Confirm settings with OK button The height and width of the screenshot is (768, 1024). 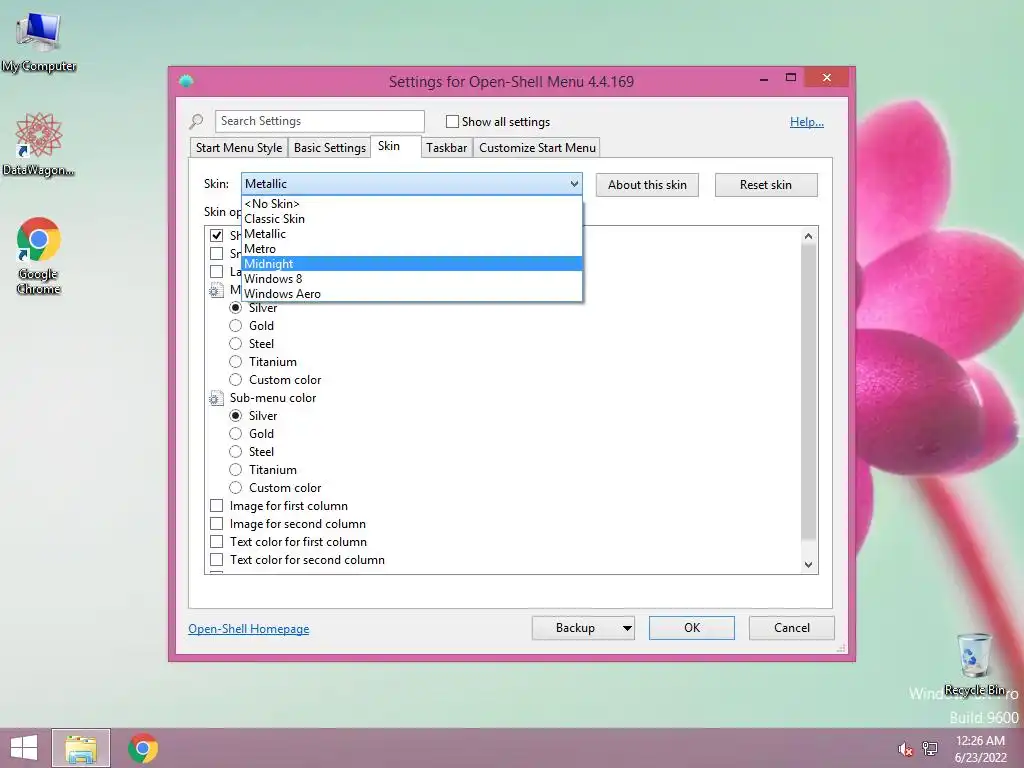(x=692, y=628)
